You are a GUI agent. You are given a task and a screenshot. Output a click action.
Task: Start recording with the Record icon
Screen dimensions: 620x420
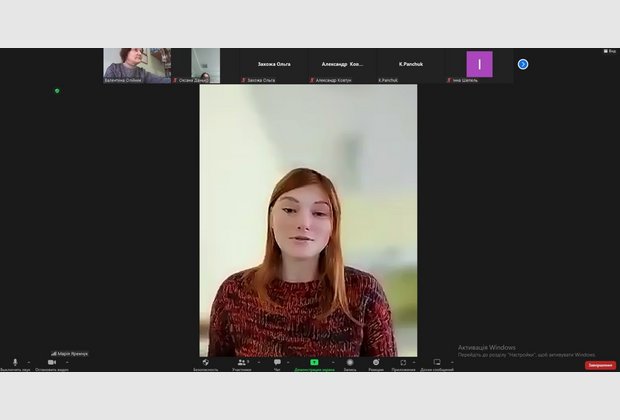tap(349, 362)
